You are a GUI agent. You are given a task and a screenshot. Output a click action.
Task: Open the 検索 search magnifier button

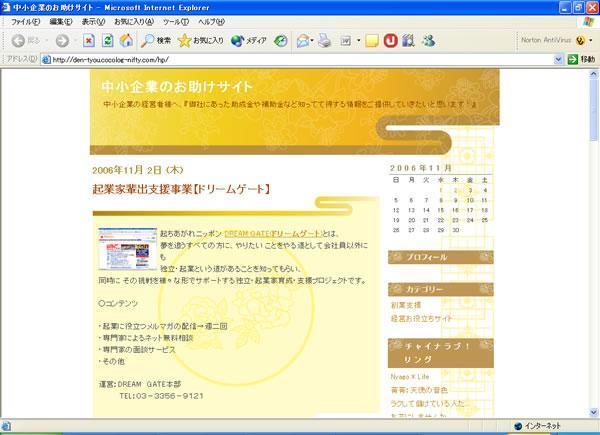[x=156, y=41]
